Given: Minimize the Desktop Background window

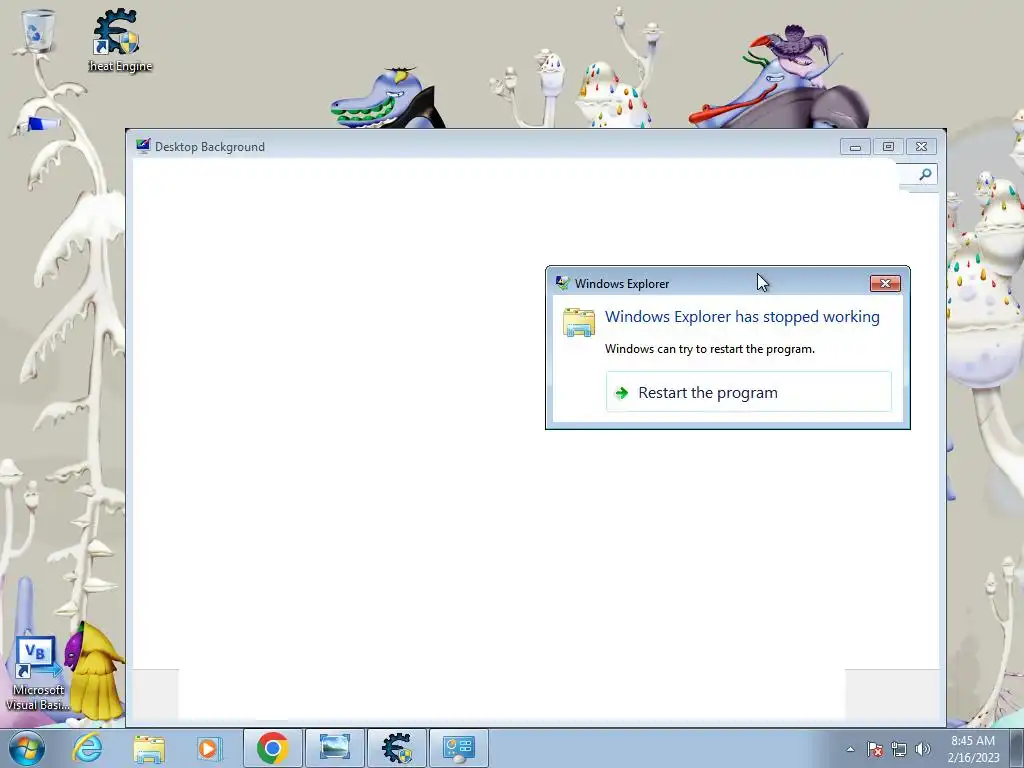Looking at the screenshot, I should [855, 147].
